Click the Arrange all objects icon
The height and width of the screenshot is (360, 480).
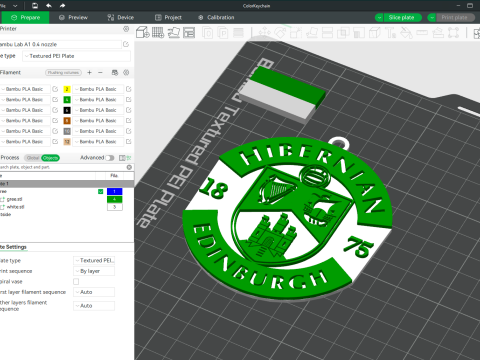pos(189,33)
